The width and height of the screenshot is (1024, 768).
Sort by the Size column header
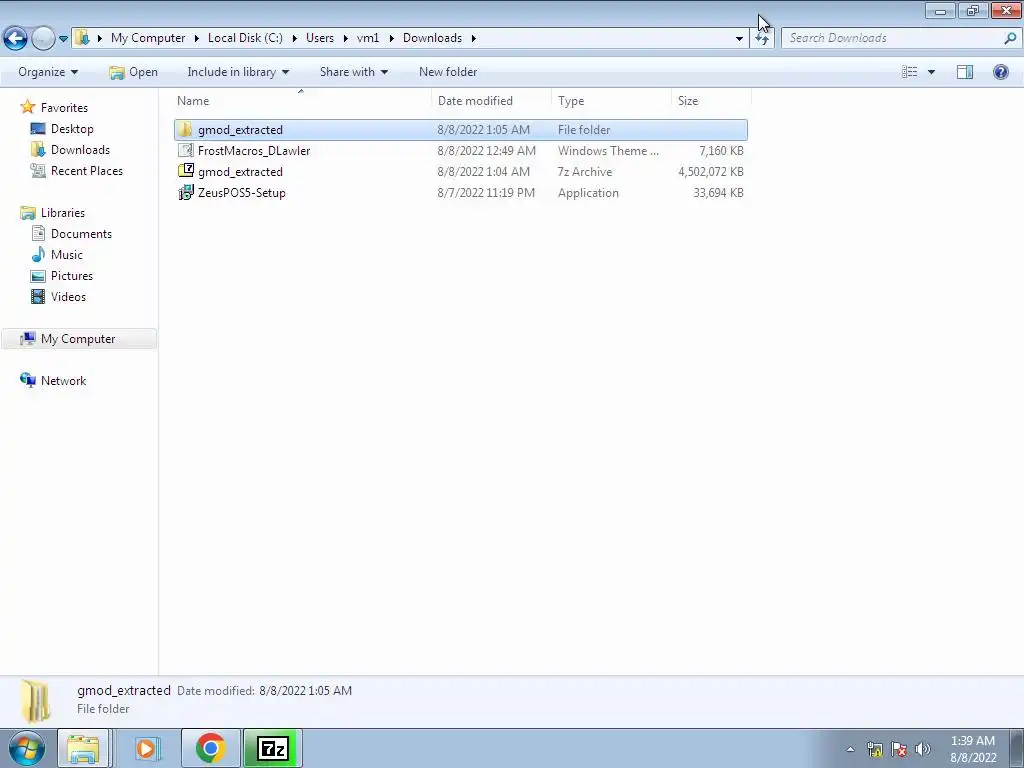click(x=711, y=101)
